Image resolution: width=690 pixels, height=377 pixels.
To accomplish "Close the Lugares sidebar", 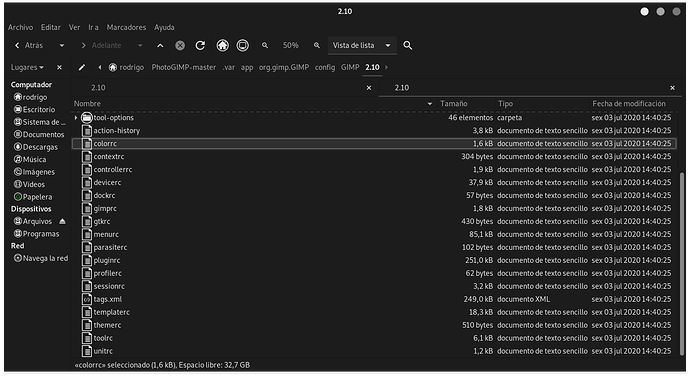I will pyautogui.click(x=59, y=67).
